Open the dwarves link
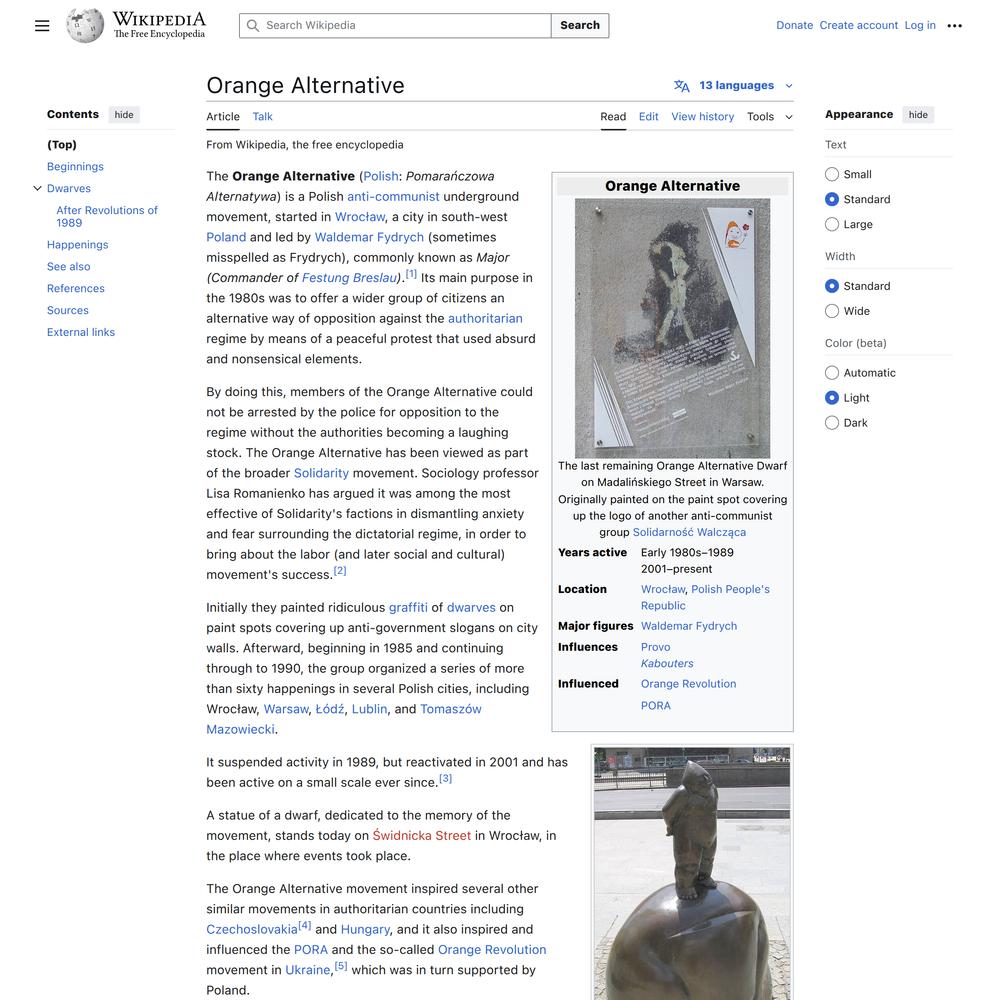1000x1000 pixels. pos(471,607)
